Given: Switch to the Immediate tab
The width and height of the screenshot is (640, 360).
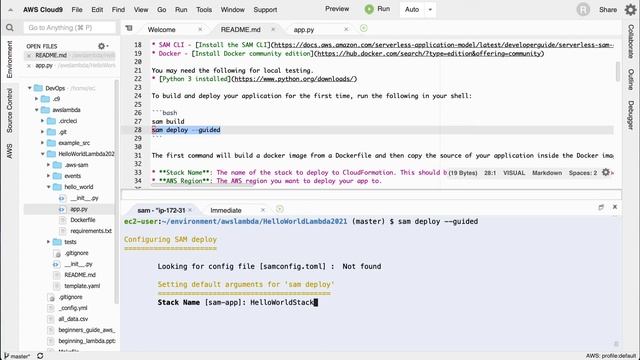Looking at the screenshot, I should 226,210.
